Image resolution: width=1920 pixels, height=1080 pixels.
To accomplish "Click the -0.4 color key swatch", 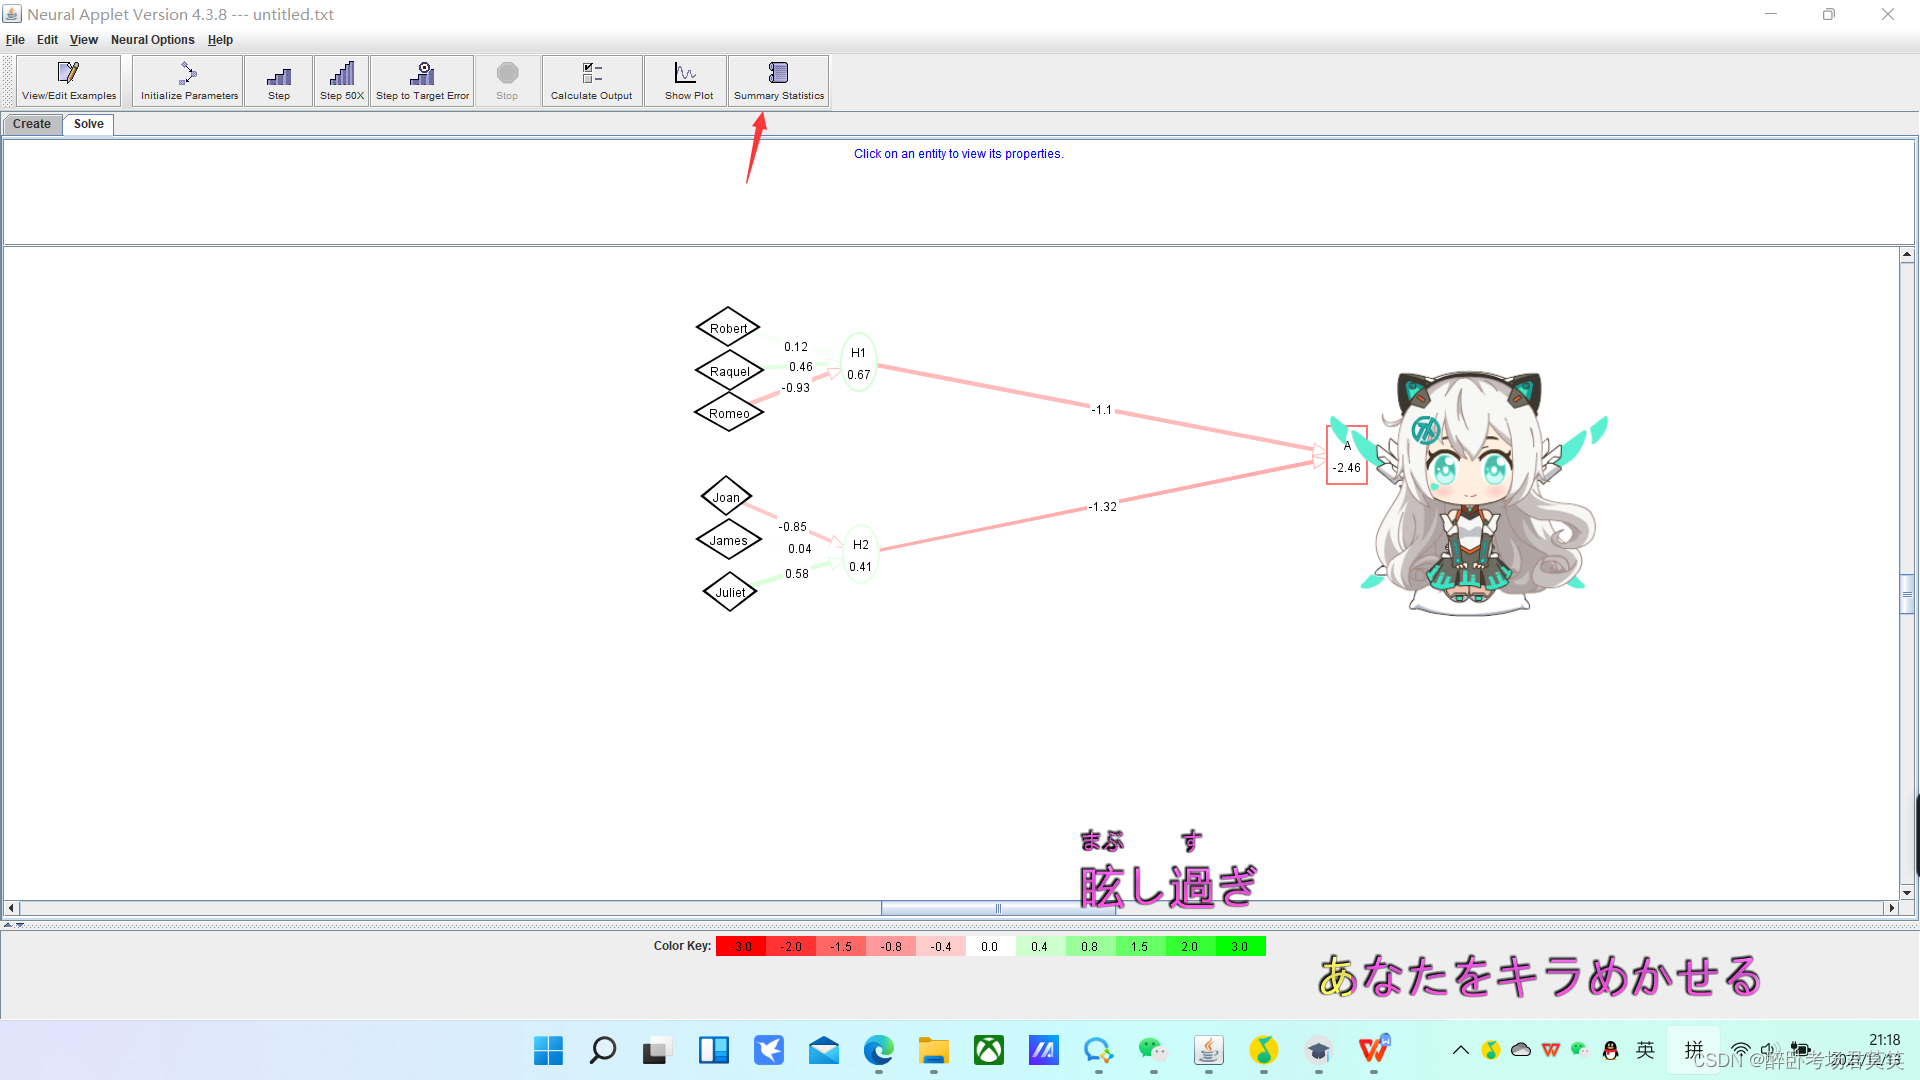I will click(x=941, y=946).
